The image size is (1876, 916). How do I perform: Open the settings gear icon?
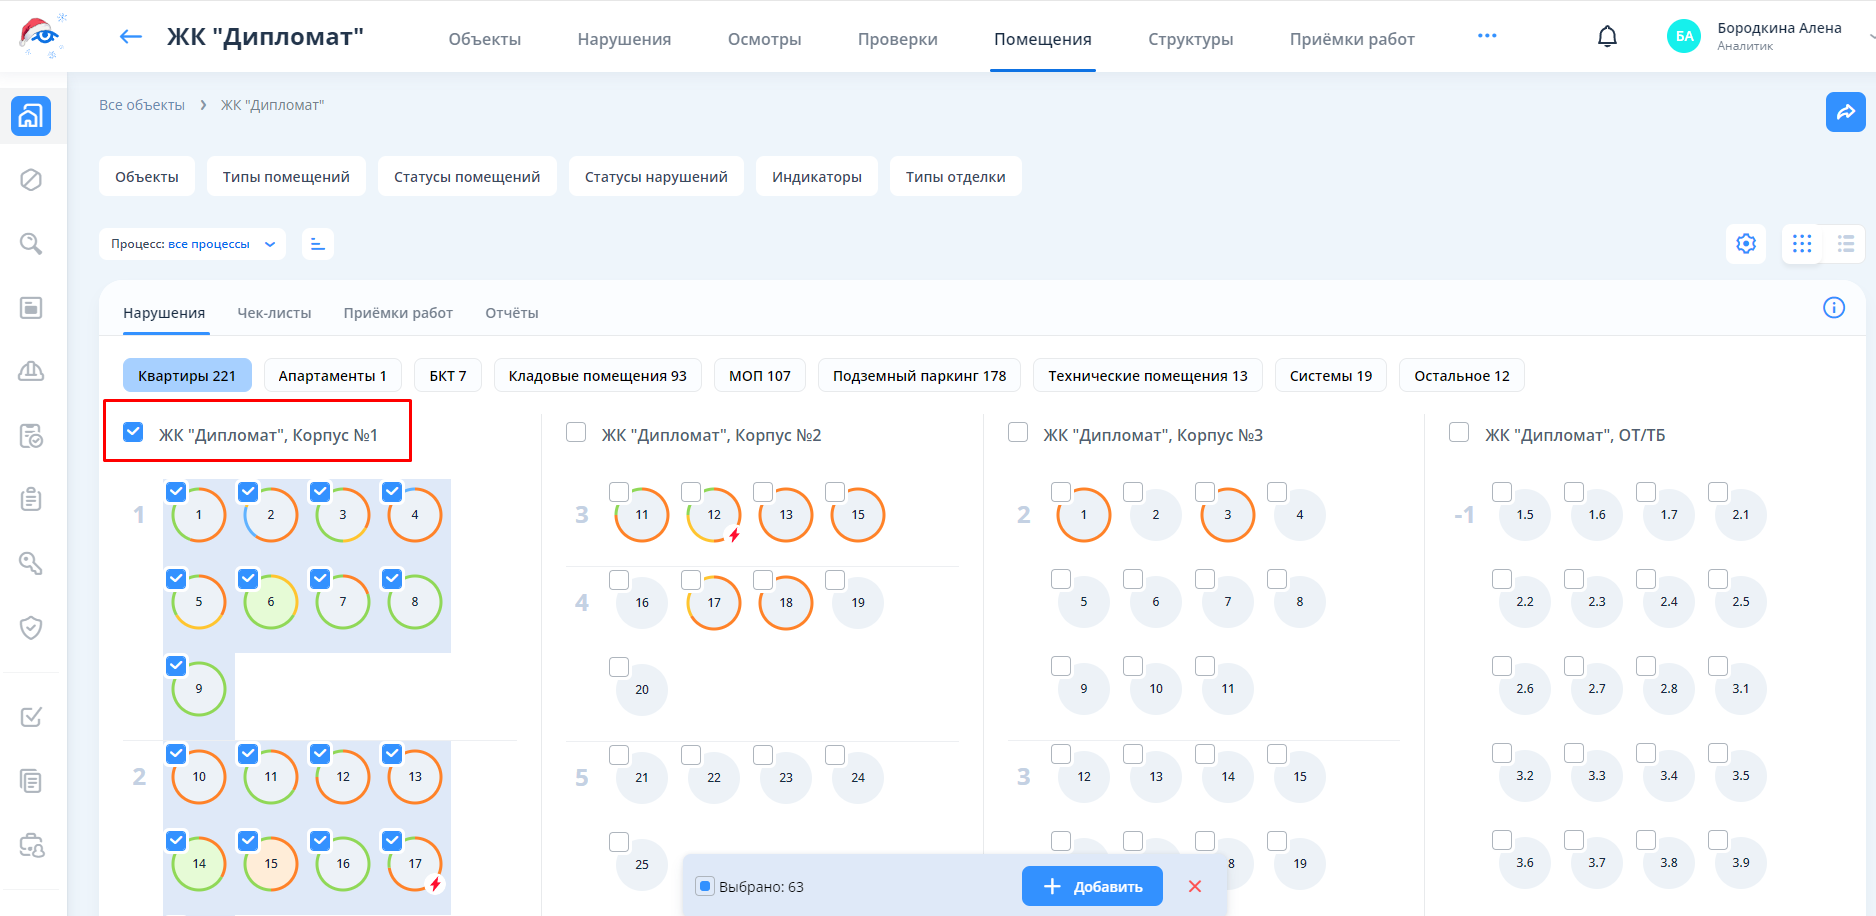tap(1746, 244)
